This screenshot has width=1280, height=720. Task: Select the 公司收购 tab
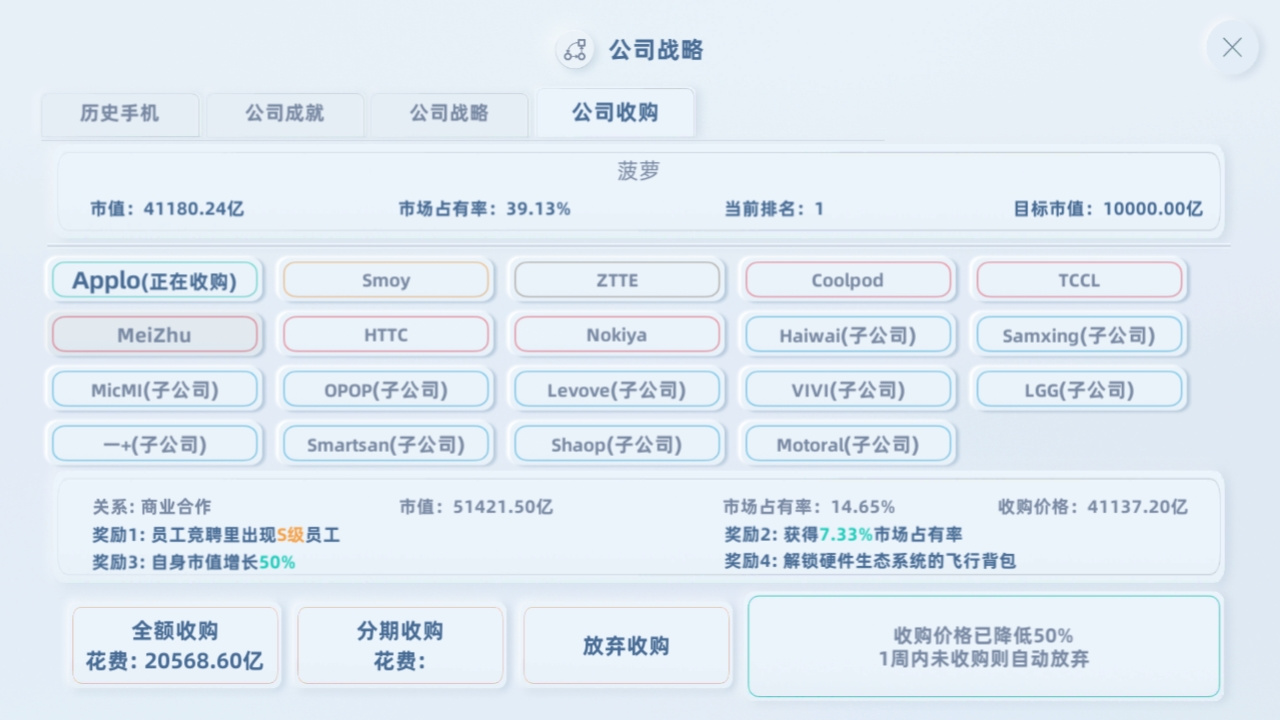[x=615, y=113]
